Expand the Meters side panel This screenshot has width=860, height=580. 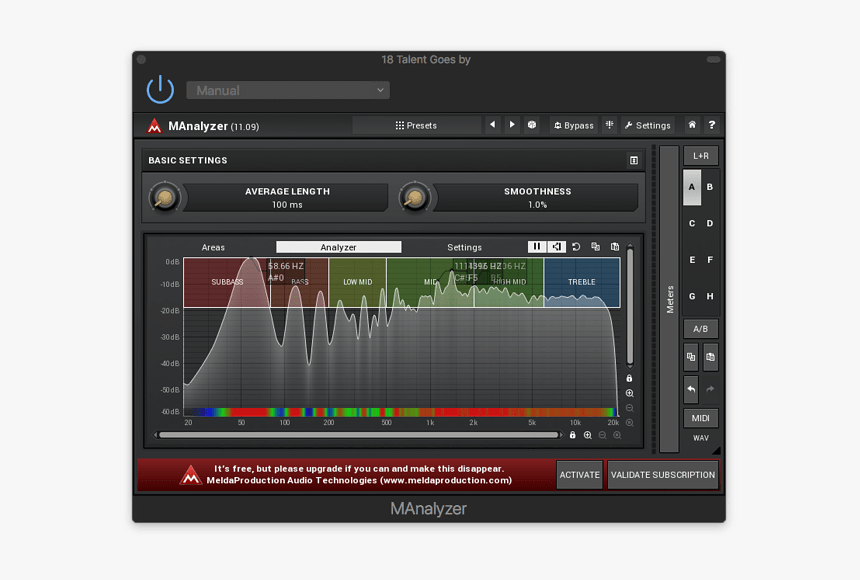[669, 299]
